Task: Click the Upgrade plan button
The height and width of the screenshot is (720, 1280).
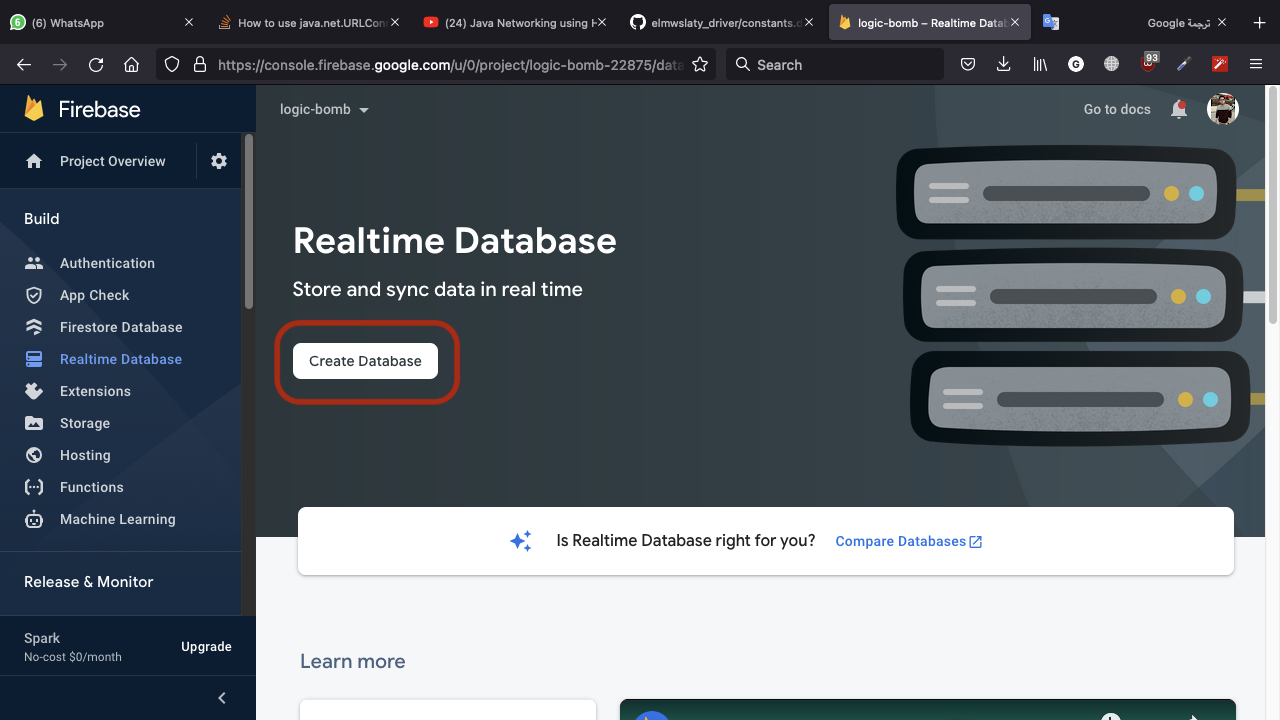Action: point(206,647)
